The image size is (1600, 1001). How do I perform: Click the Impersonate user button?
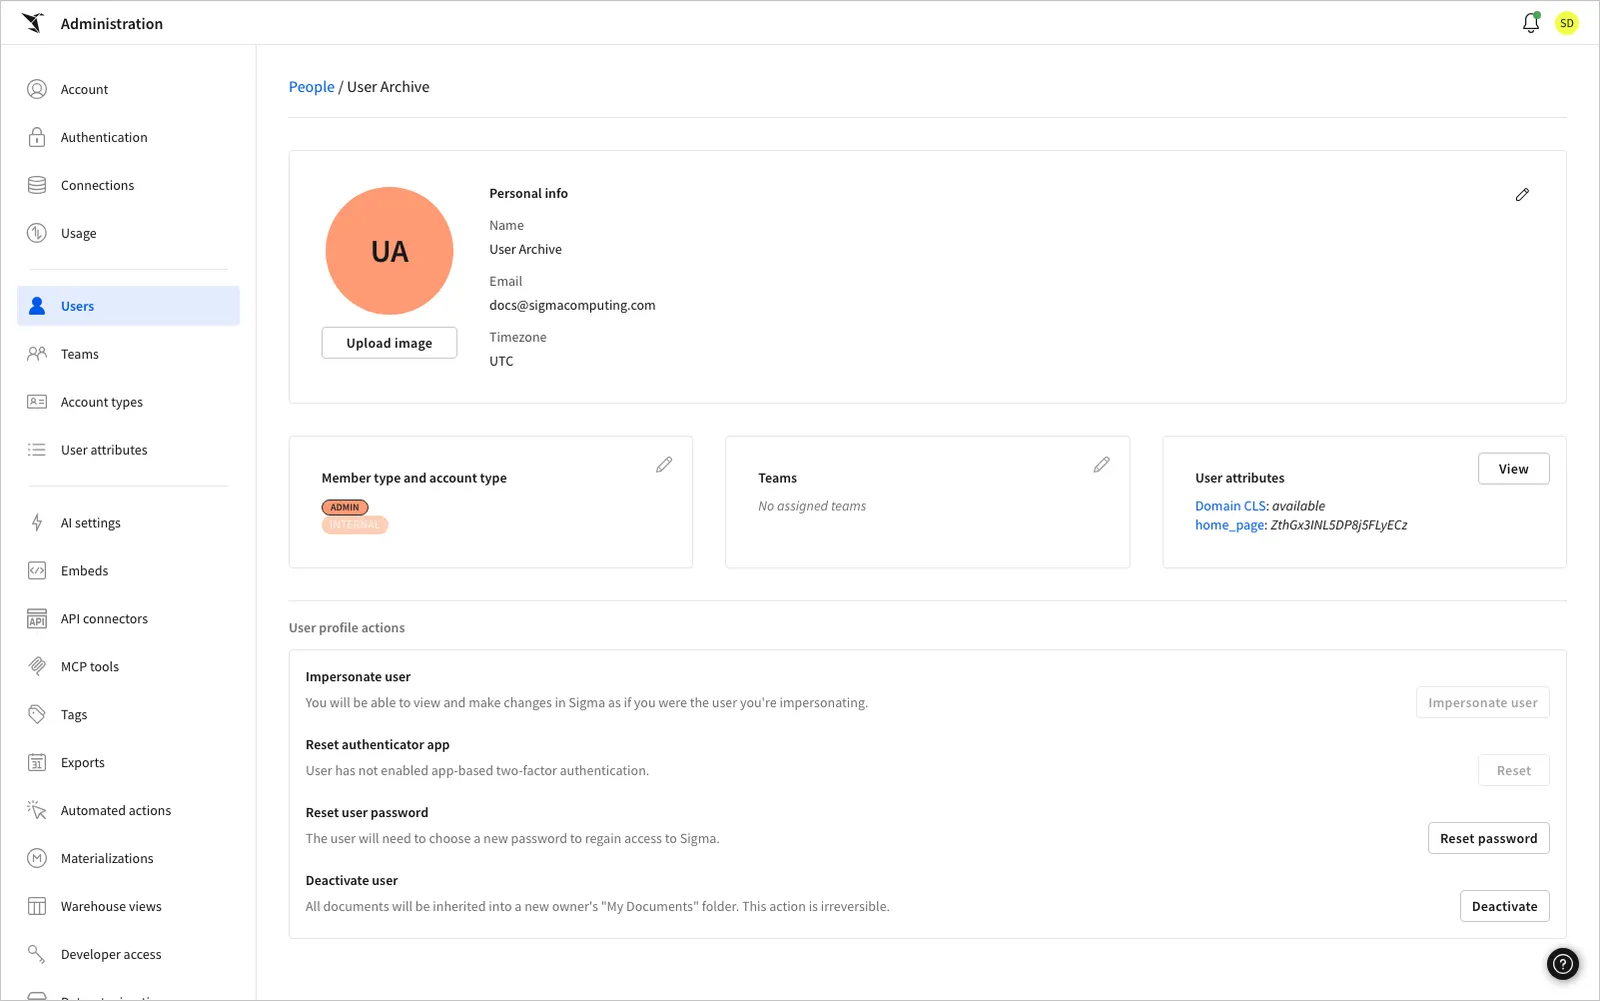pos(1483,703)
